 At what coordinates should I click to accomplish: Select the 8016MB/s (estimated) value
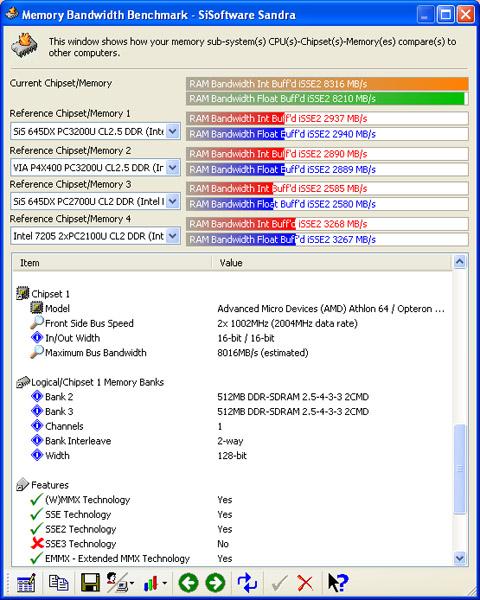[x=263, y=352]
